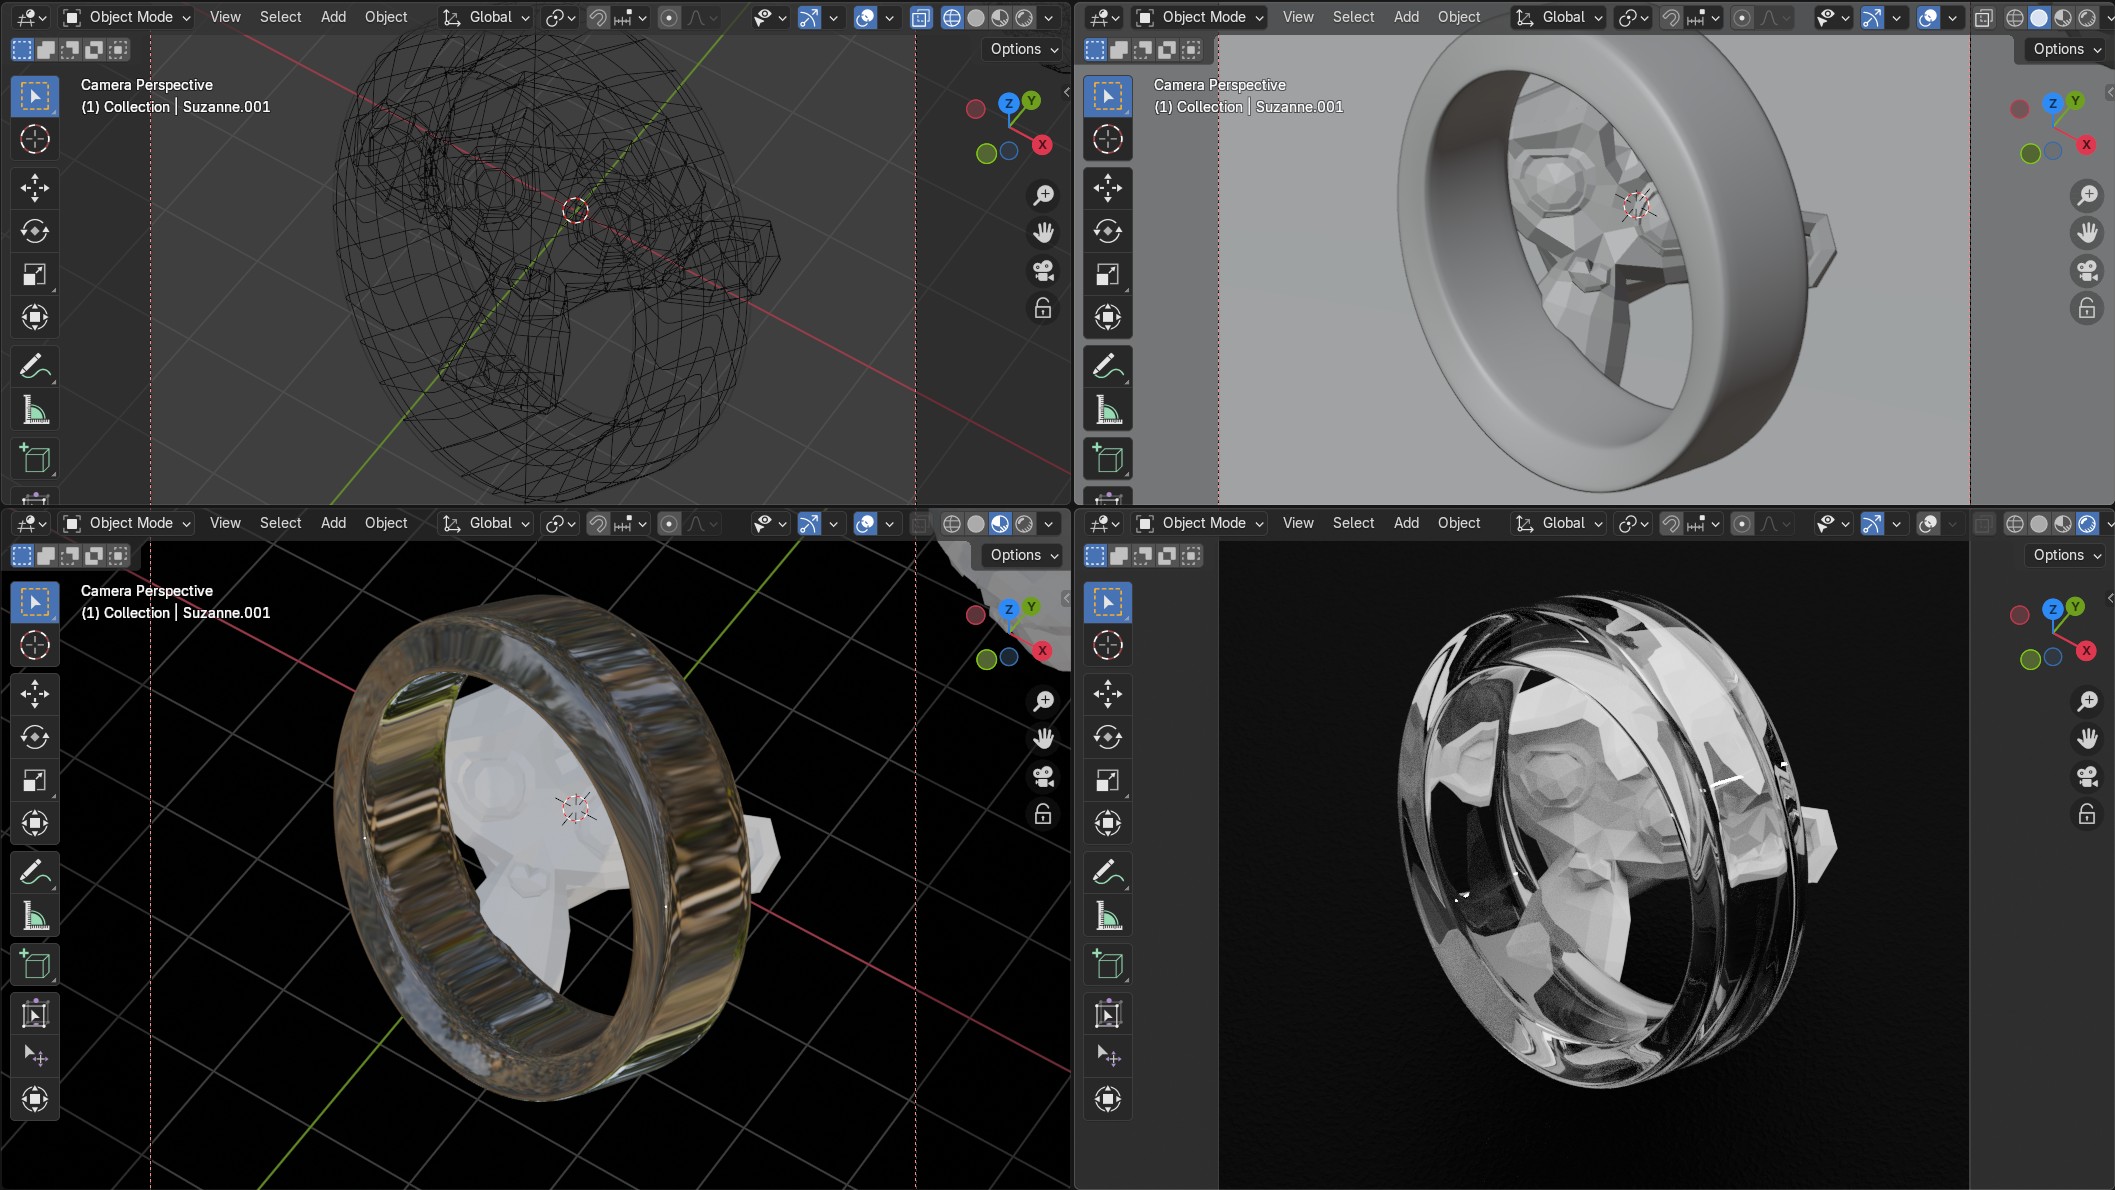Screen dimensions: 2115x1190
Task: Select the Add Cube tool in top-left viewport
Action: click(35, 459)
